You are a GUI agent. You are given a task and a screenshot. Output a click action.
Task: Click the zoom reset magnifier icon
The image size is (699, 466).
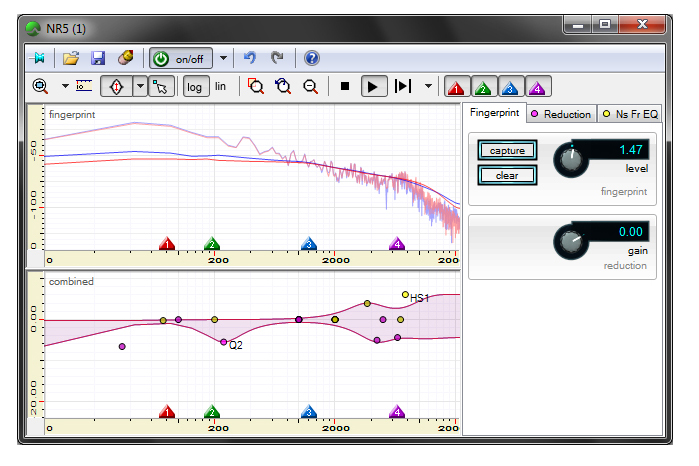[283, 86]
